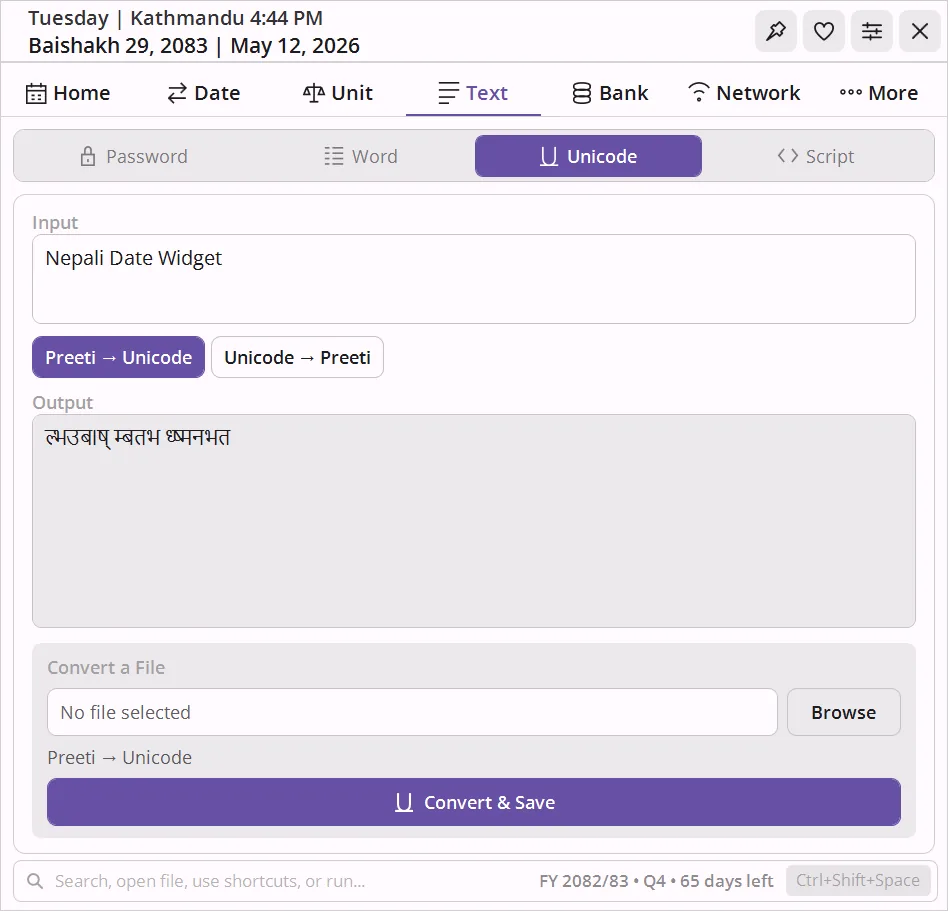Click Preeti → Unicode label under file field
The height and width of the screenshot is (911, 948).
tap(120, 757)
